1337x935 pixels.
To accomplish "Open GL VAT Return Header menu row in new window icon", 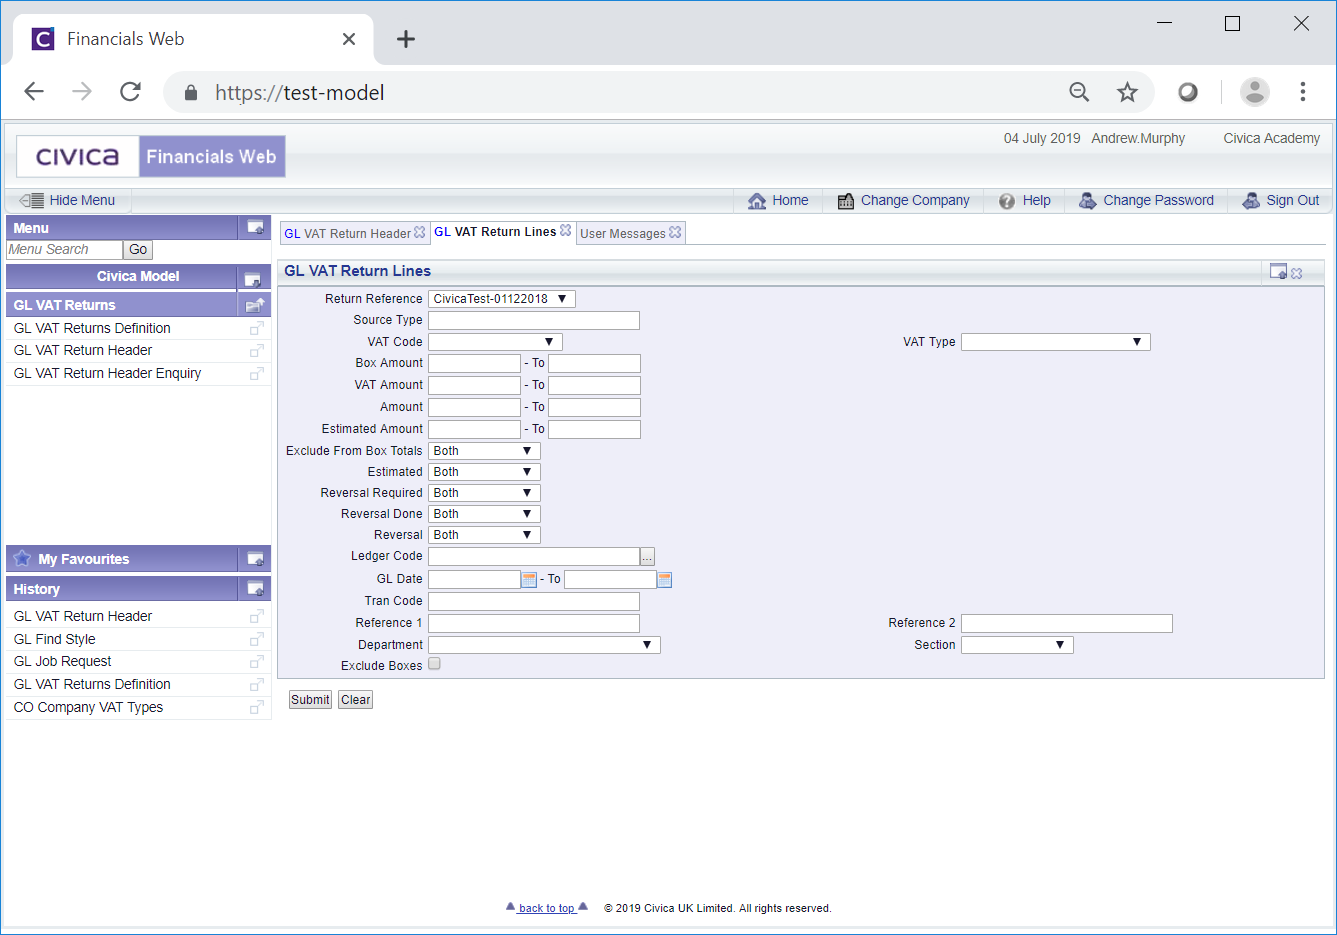I will tap(257, 351).
